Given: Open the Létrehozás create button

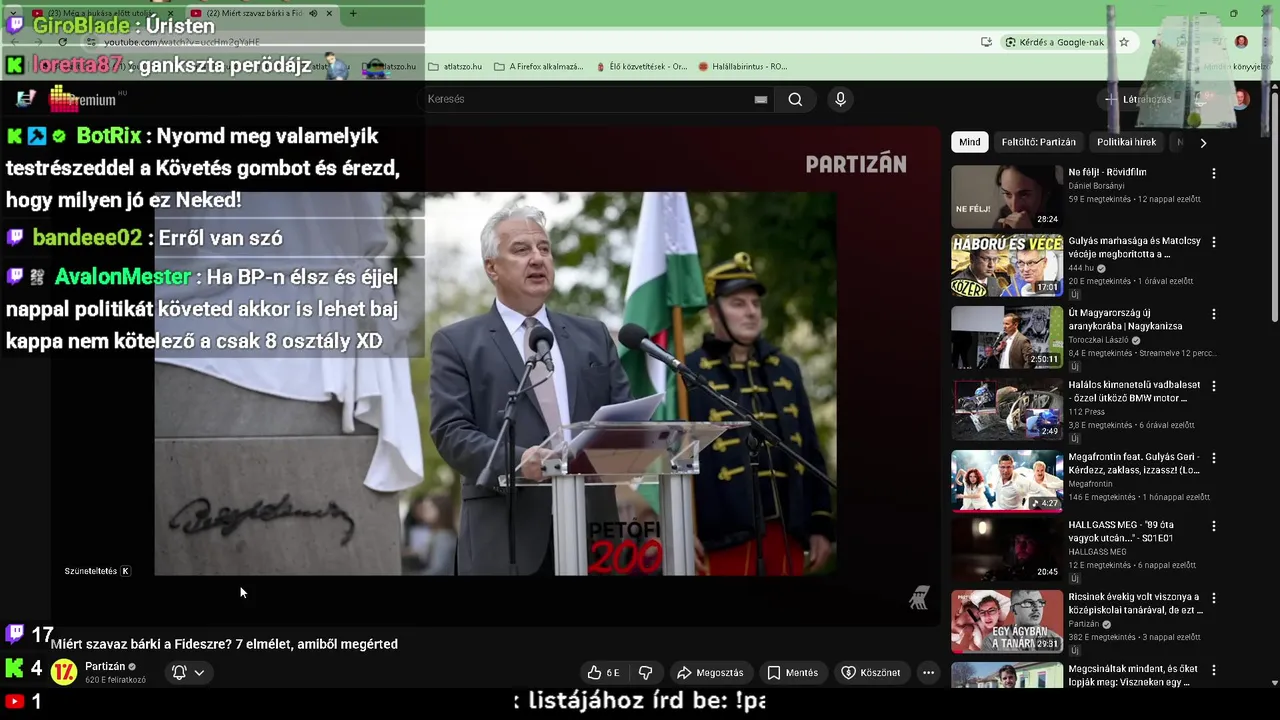Looking at the screenshot, I should click(x=1137, y=99).
